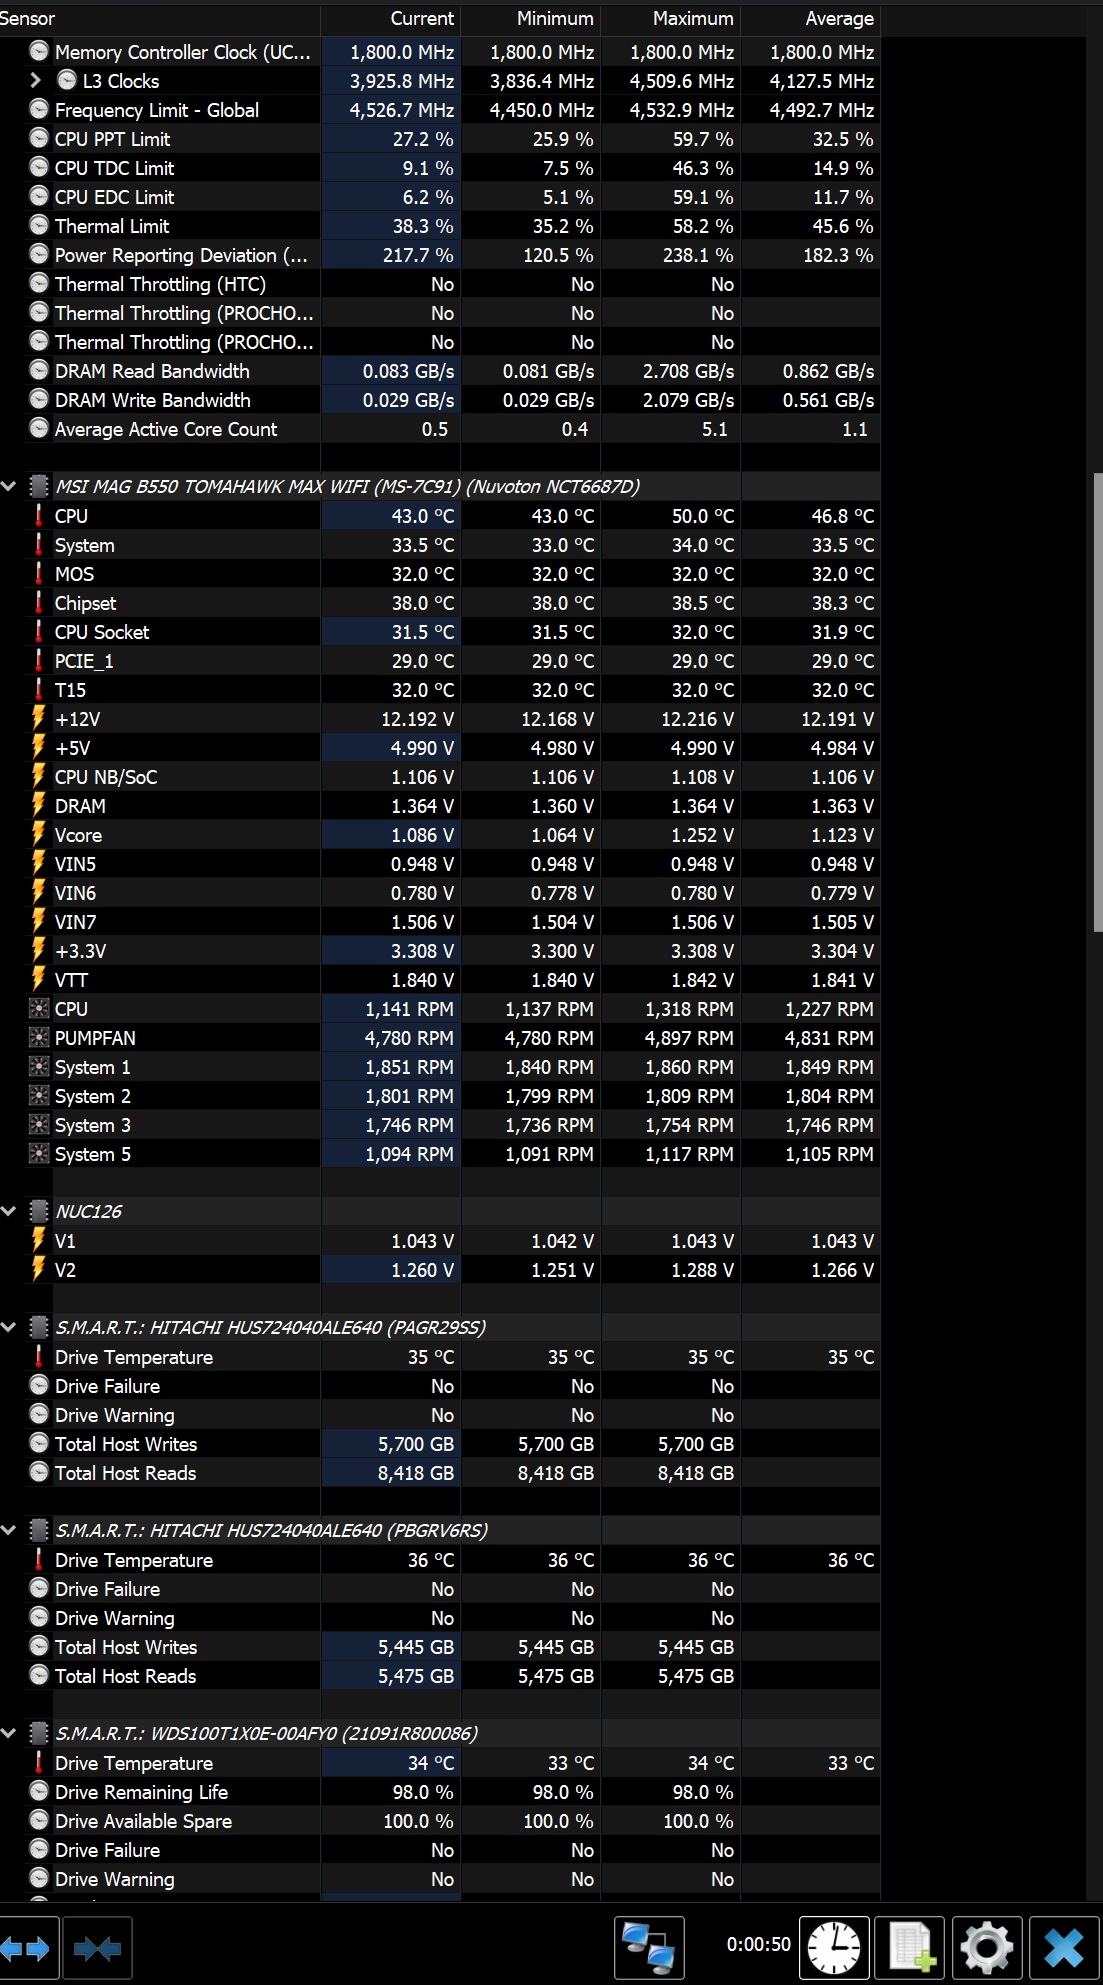Select Total Host Reads 5,475 GB row

440,1675
